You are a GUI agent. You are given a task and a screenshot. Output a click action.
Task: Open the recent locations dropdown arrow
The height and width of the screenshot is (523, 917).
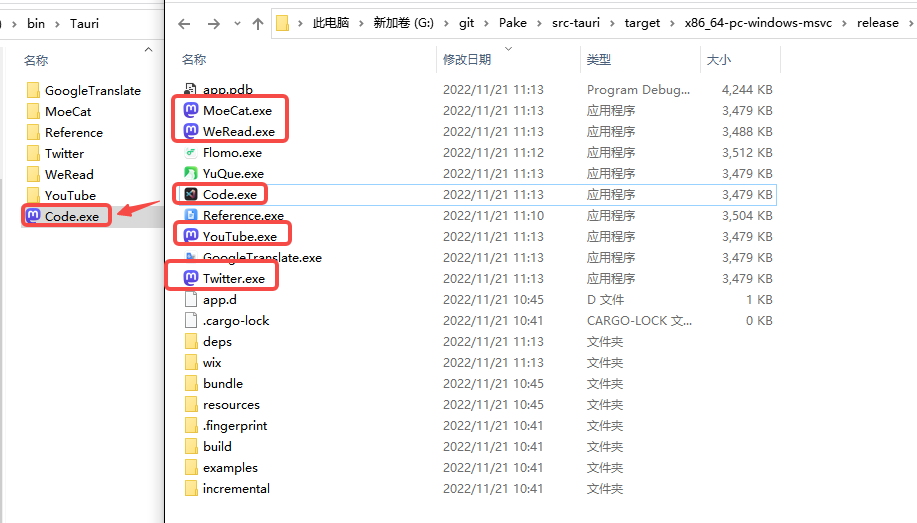click(237, 23)
